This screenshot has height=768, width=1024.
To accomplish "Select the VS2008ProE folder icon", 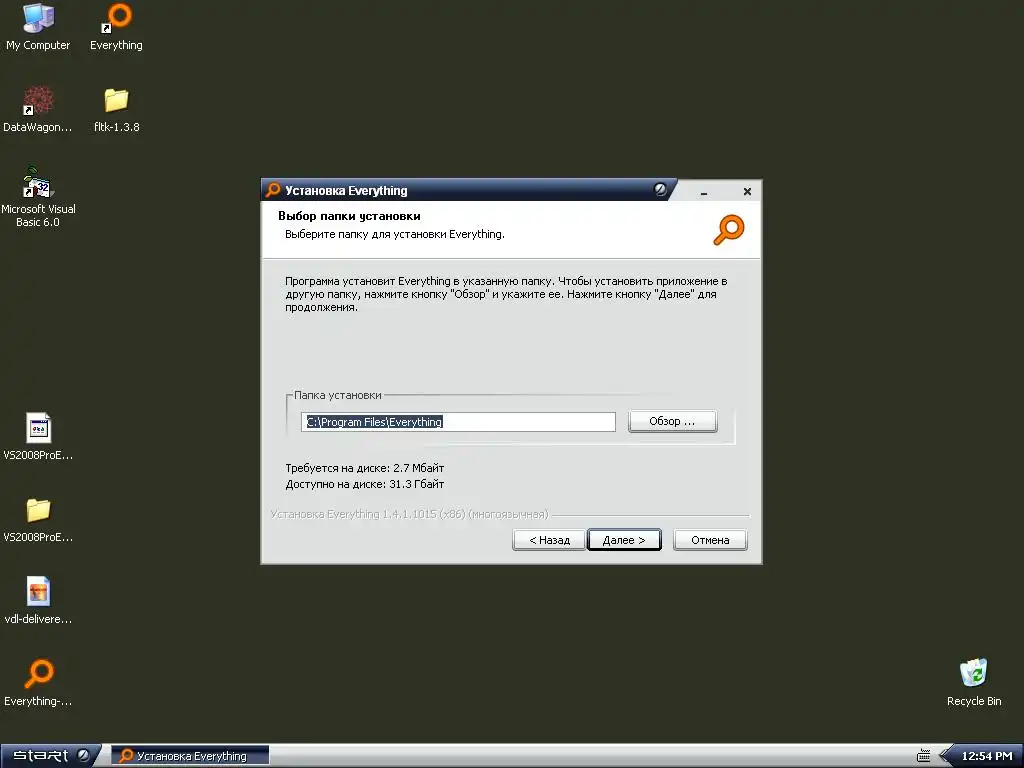I will (38, 519).
